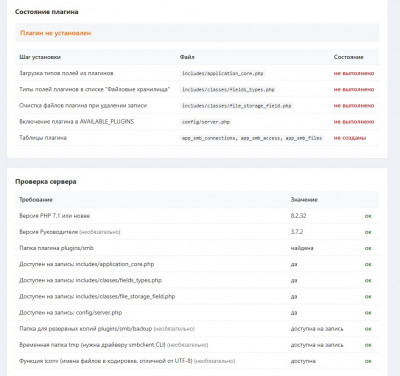400x376 pixels.
Task: Click the table list starting with app_smb_connections
Action: [x=252, y=138]
